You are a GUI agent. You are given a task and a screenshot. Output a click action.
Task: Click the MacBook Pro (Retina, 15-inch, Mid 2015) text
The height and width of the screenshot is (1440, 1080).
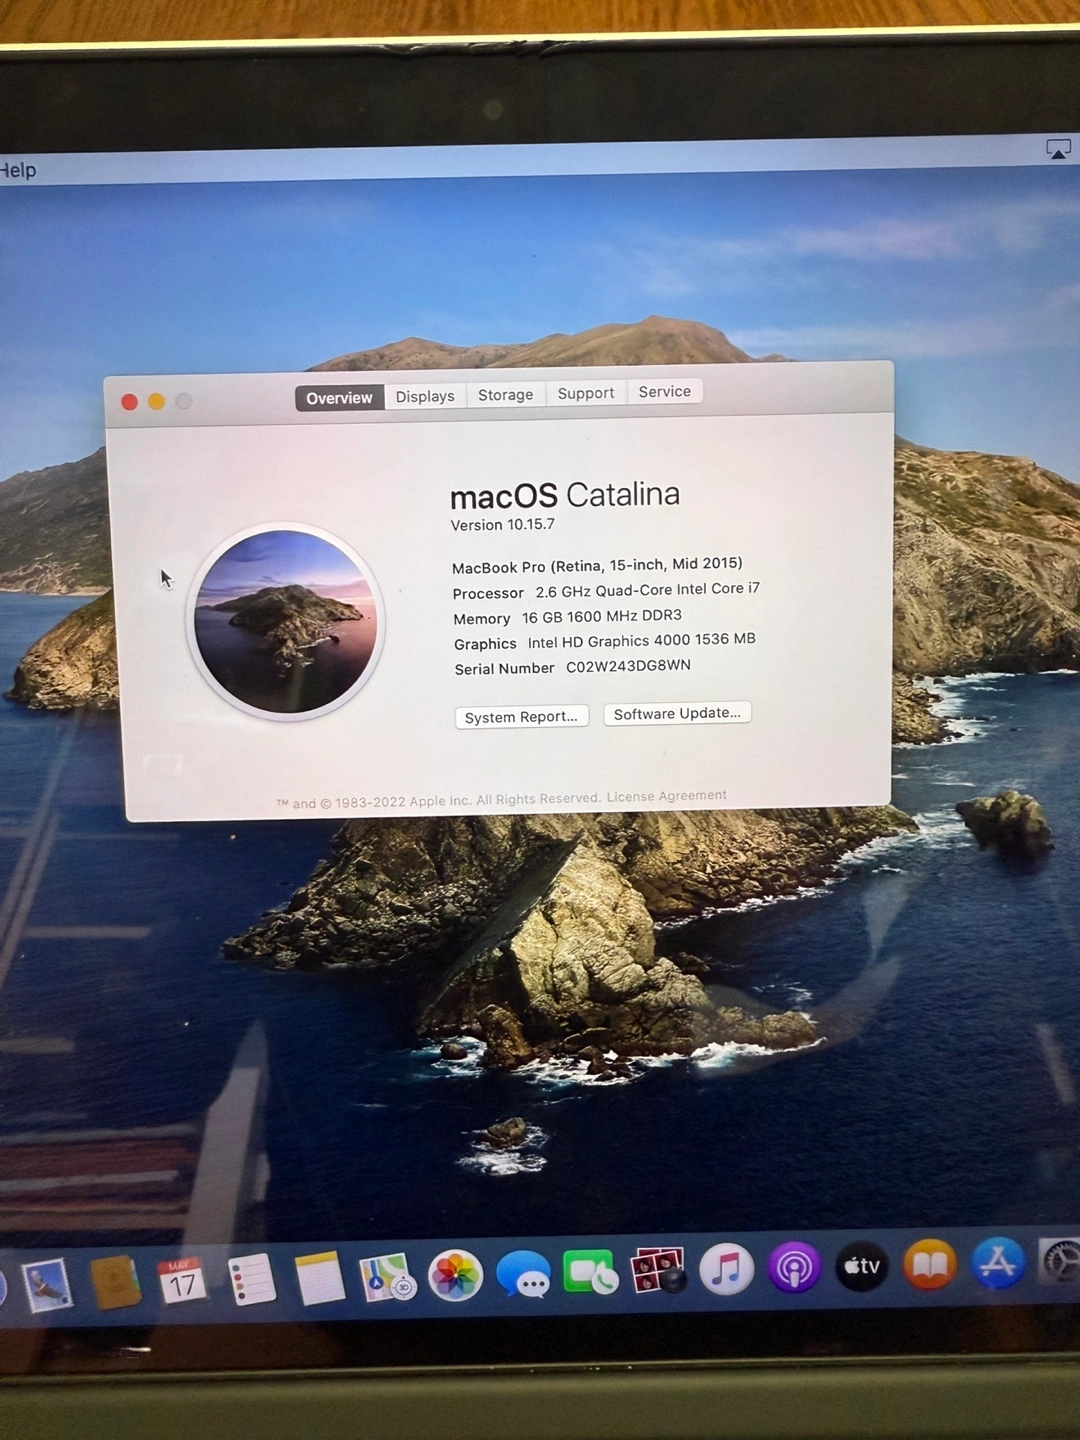(597, 565)
